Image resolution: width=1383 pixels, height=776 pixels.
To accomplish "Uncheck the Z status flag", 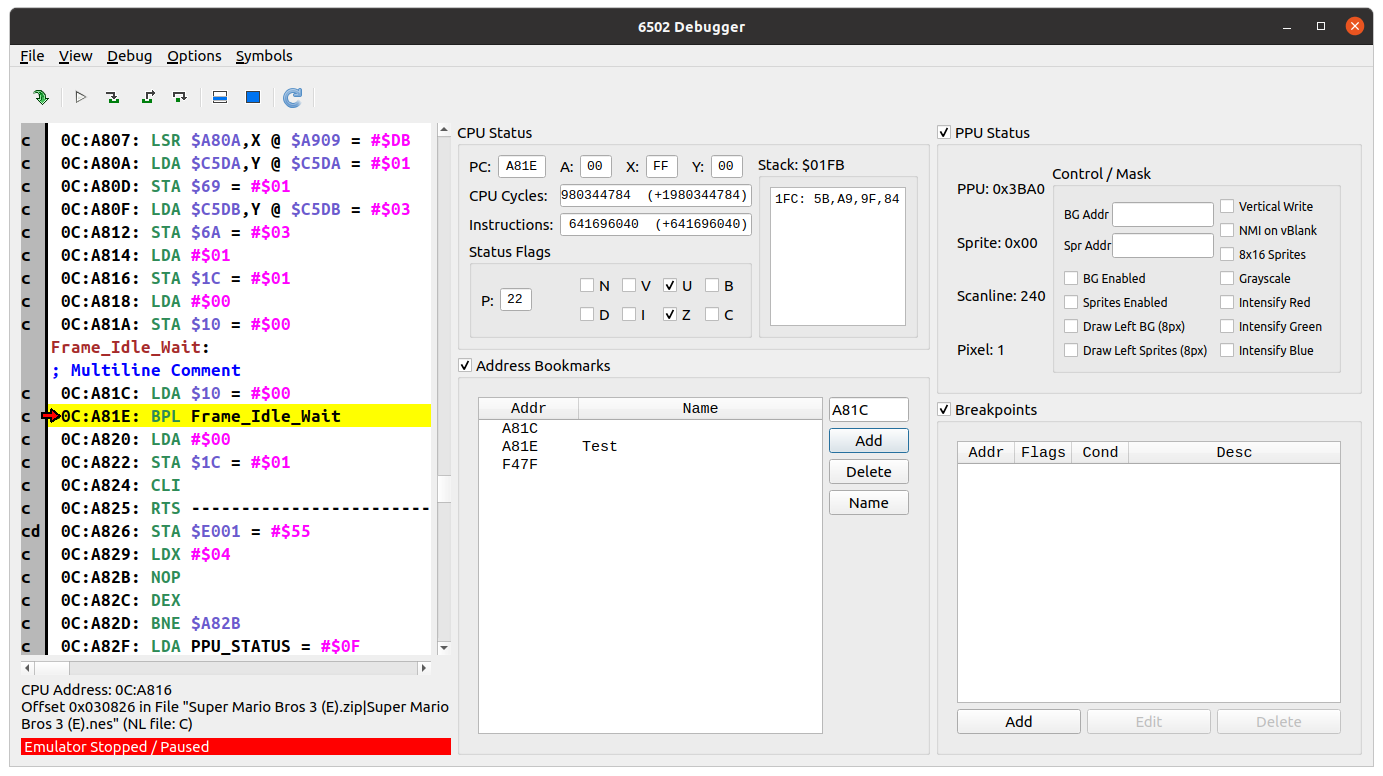I will 670,314.
